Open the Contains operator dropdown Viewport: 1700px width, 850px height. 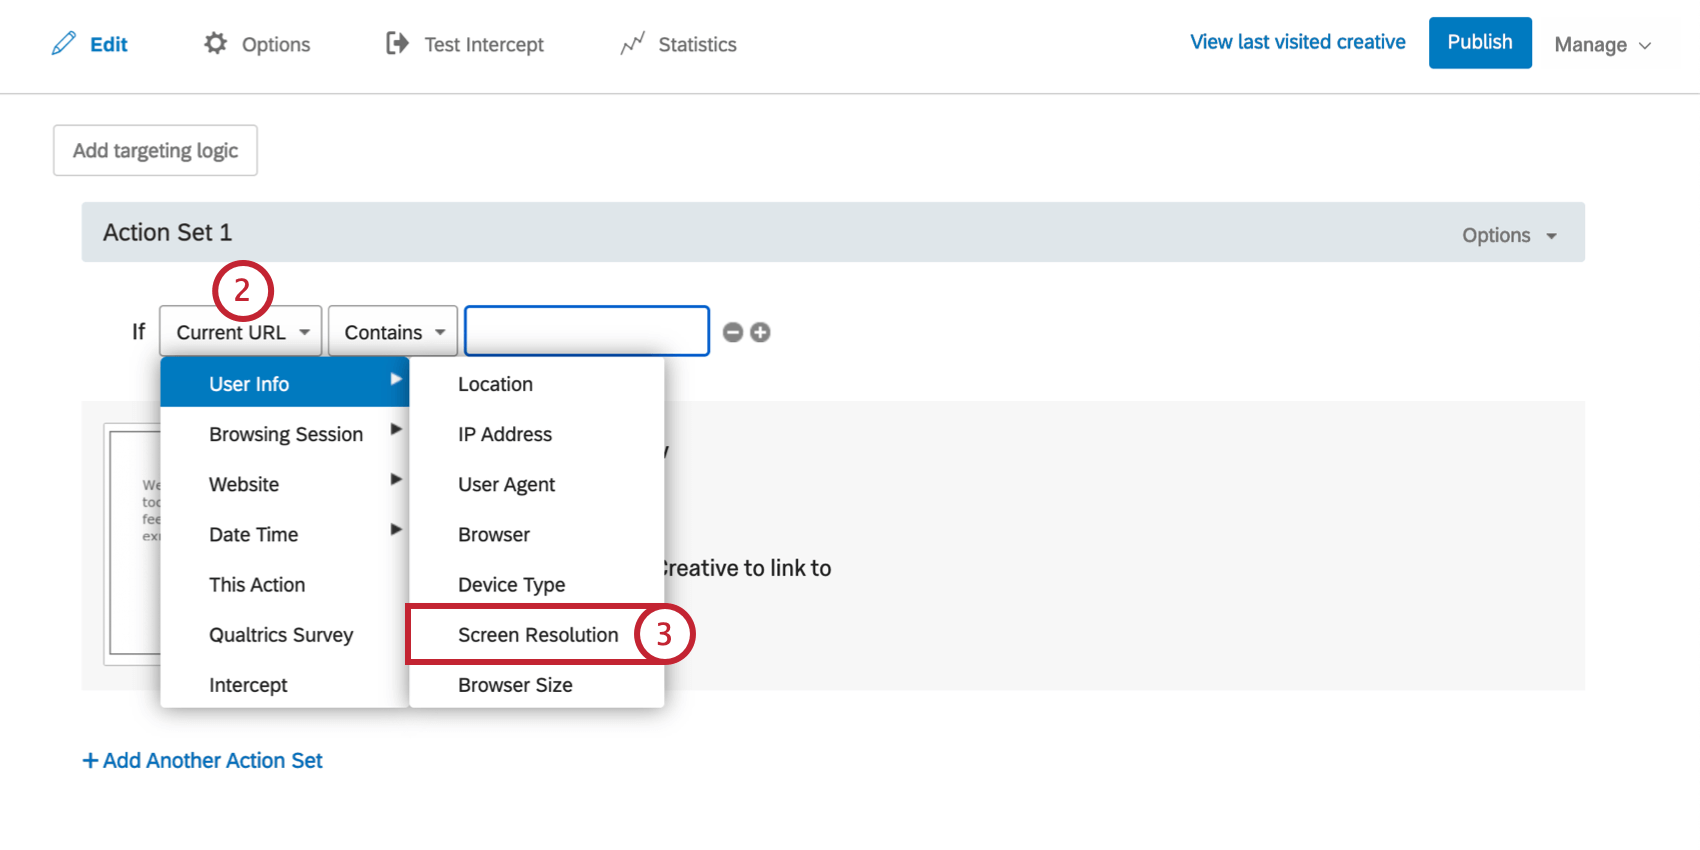click(x=393, y=332)
